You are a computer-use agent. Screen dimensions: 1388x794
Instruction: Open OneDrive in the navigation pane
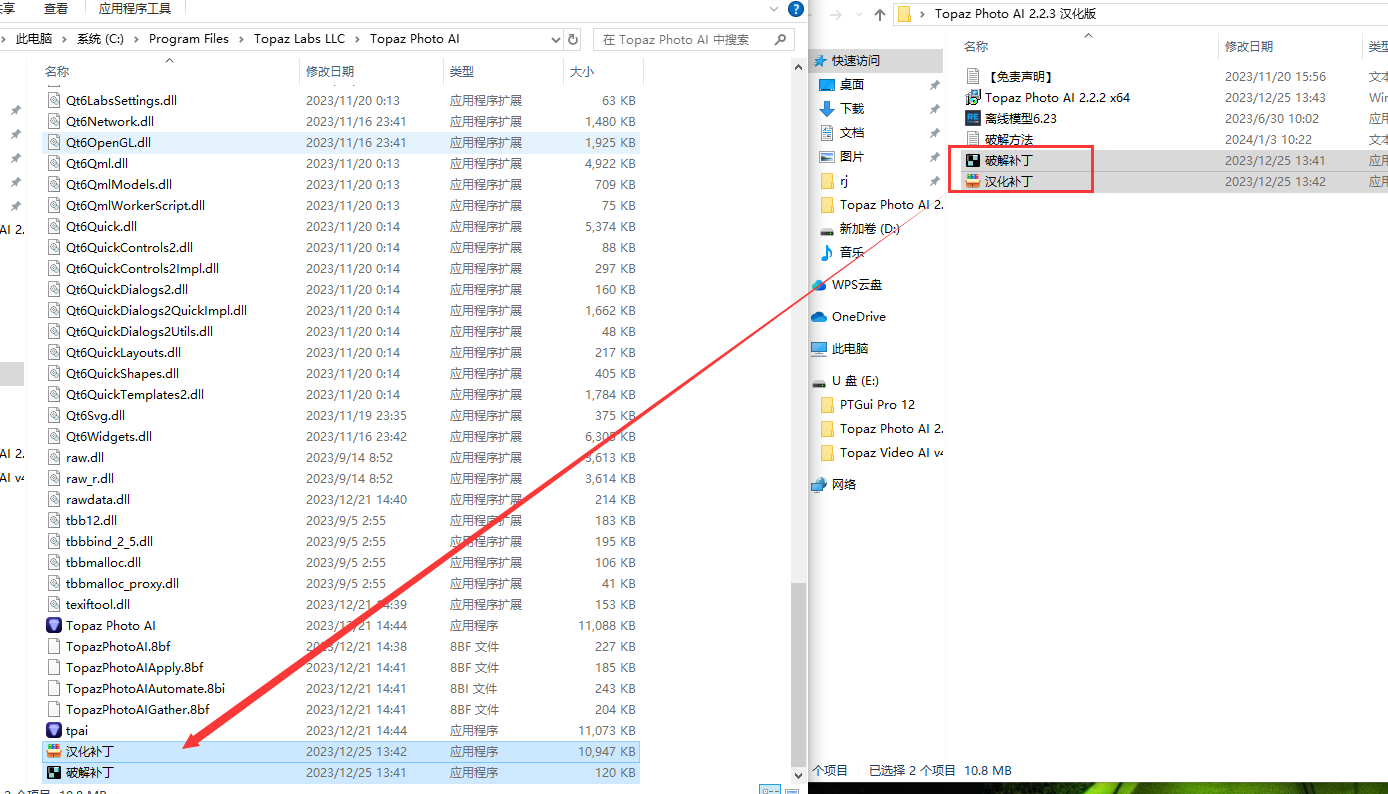click(858, 316)
